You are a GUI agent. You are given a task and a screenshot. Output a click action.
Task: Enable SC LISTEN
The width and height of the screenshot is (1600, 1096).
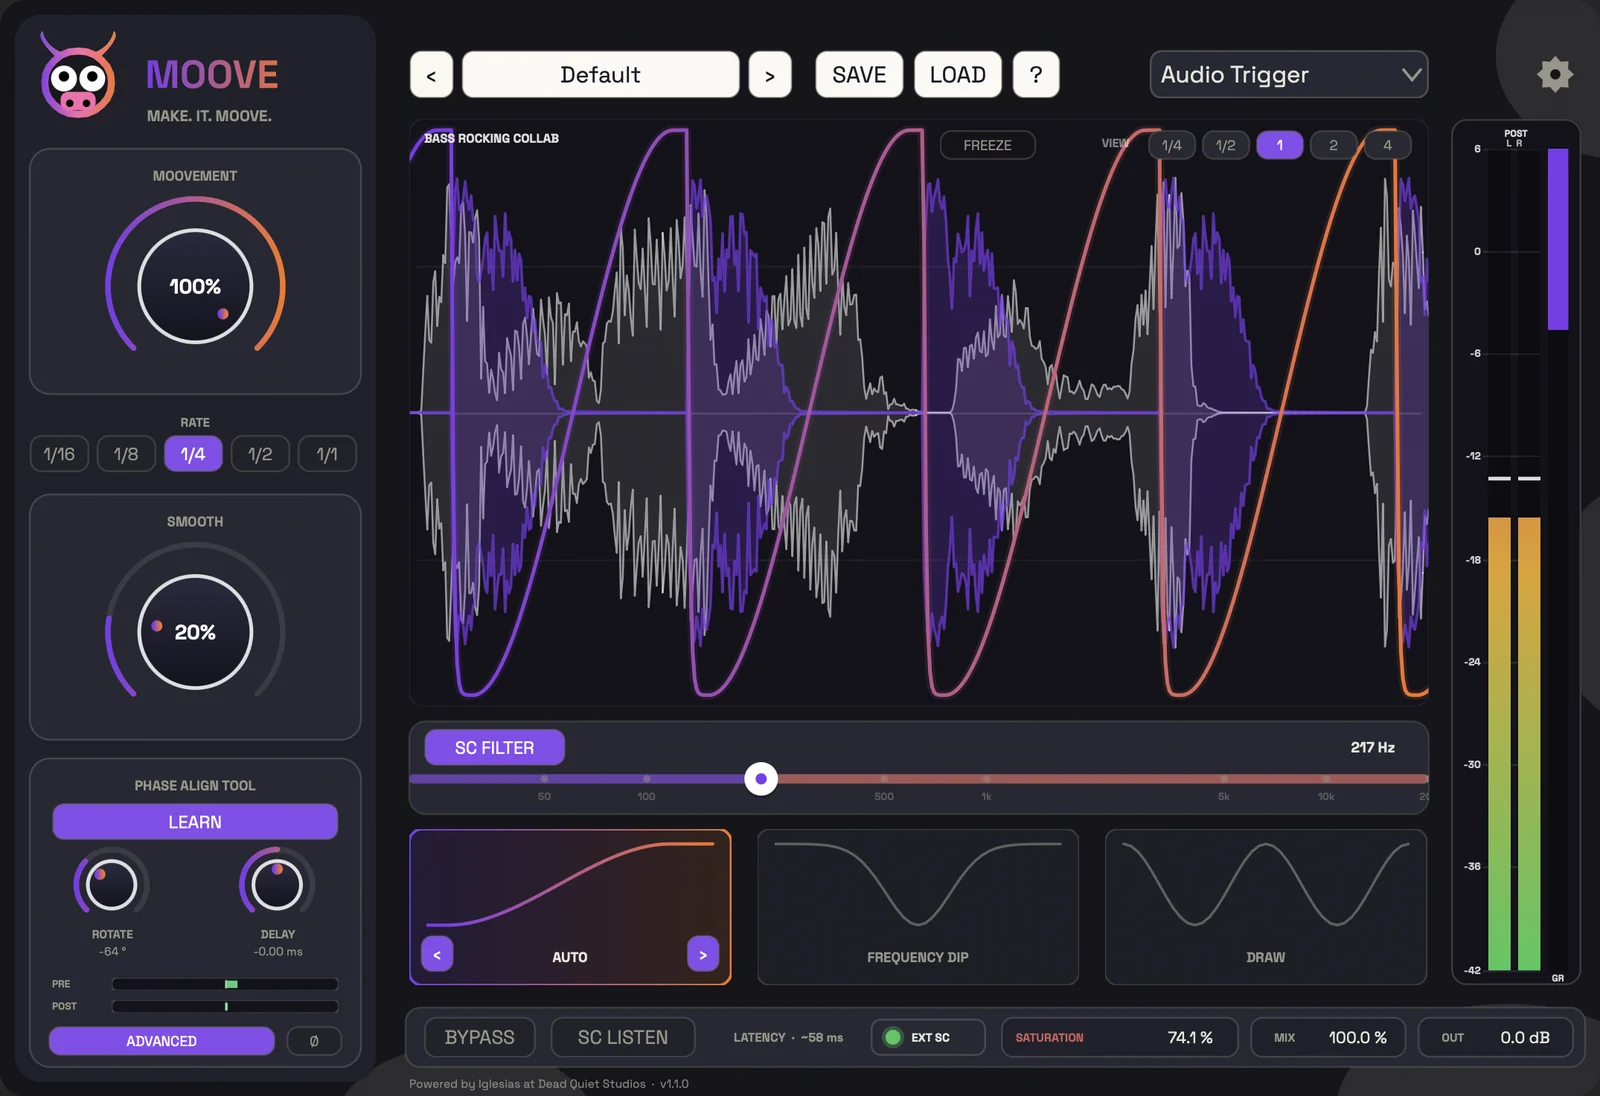[623, 1037]
